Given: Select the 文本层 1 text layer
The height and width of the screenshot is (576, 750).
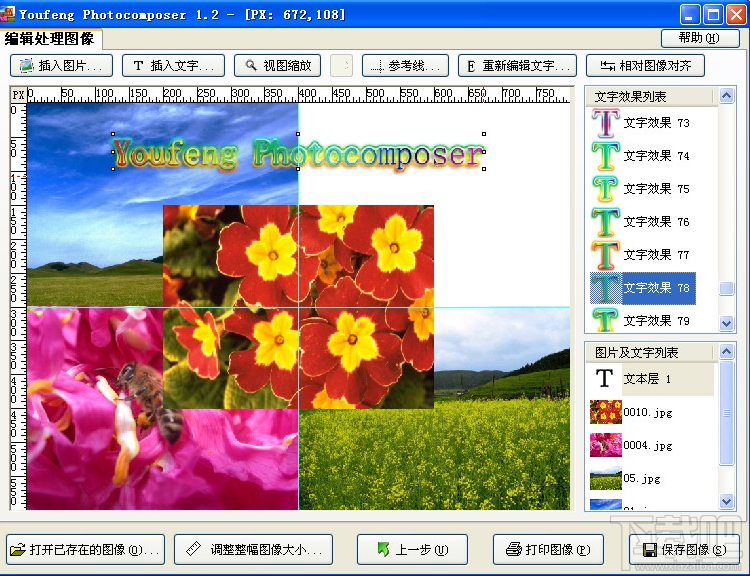Looking at the screenshot, I should pyautogui.click(x=651, y=379).
